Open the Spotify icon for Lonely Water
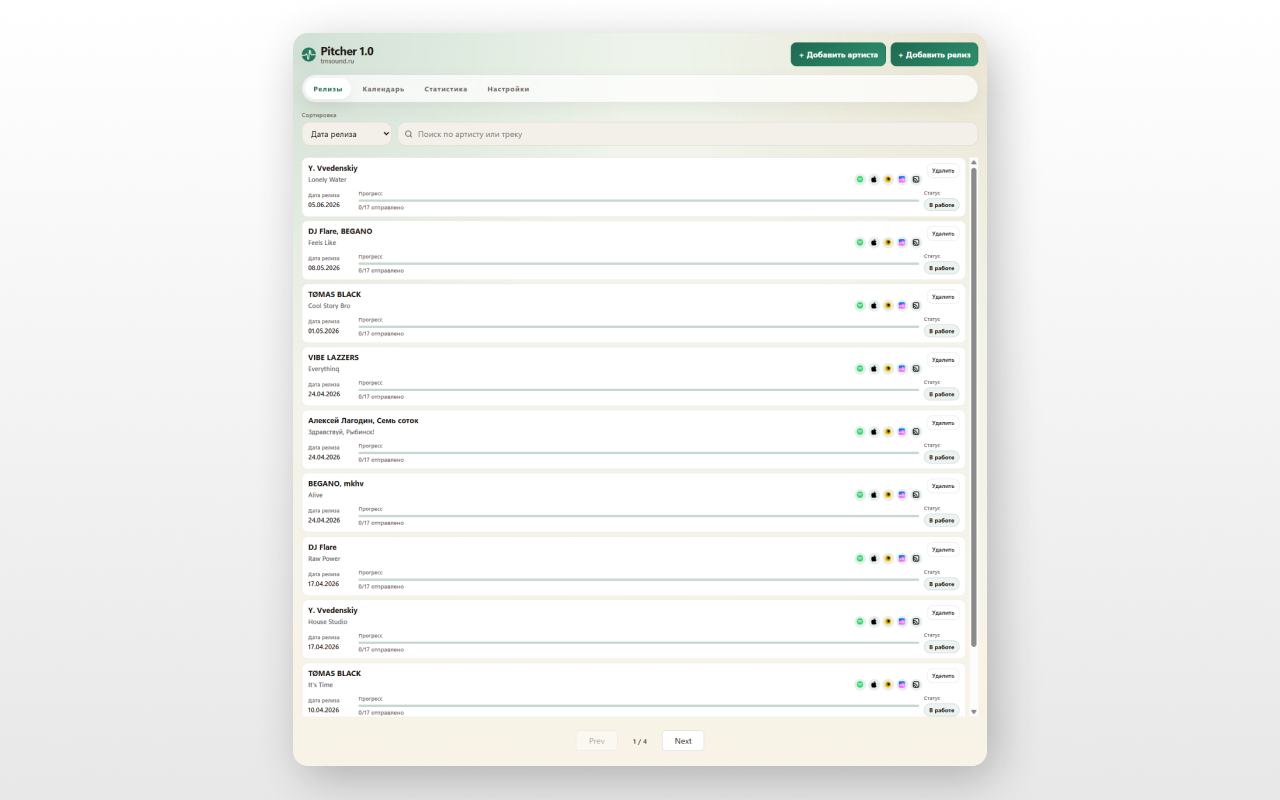The height and width of the screenshot is (800, 1280). tap(859, 179)
